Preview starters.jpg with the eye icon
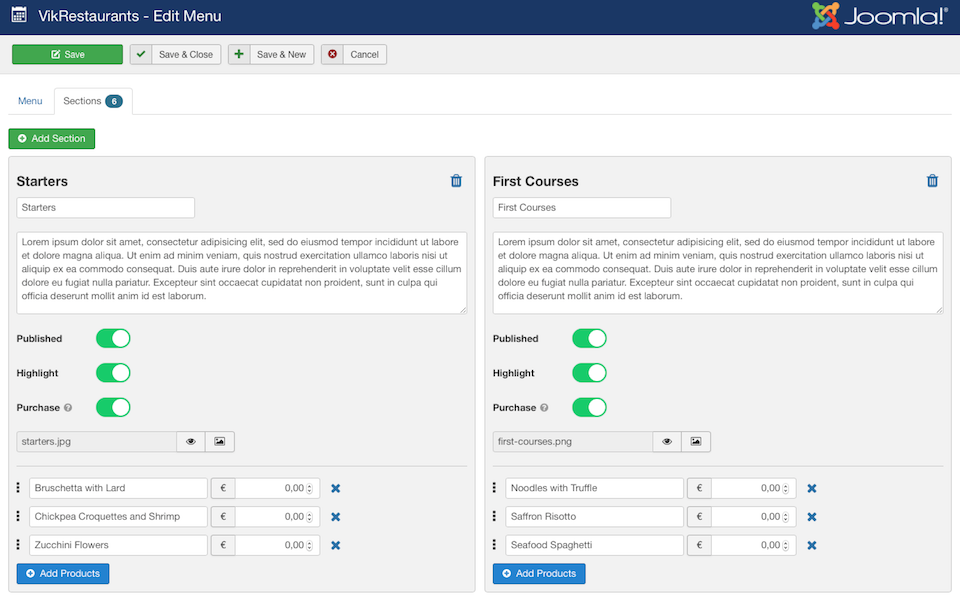 (x=191, y=441)
